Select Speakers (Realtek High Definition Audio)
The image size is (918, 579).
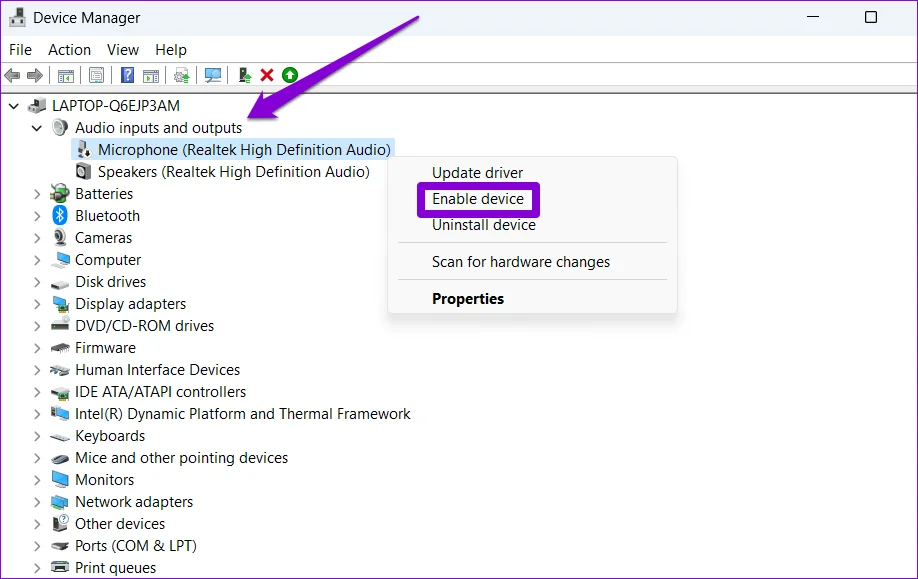click(x=233, y=172)
